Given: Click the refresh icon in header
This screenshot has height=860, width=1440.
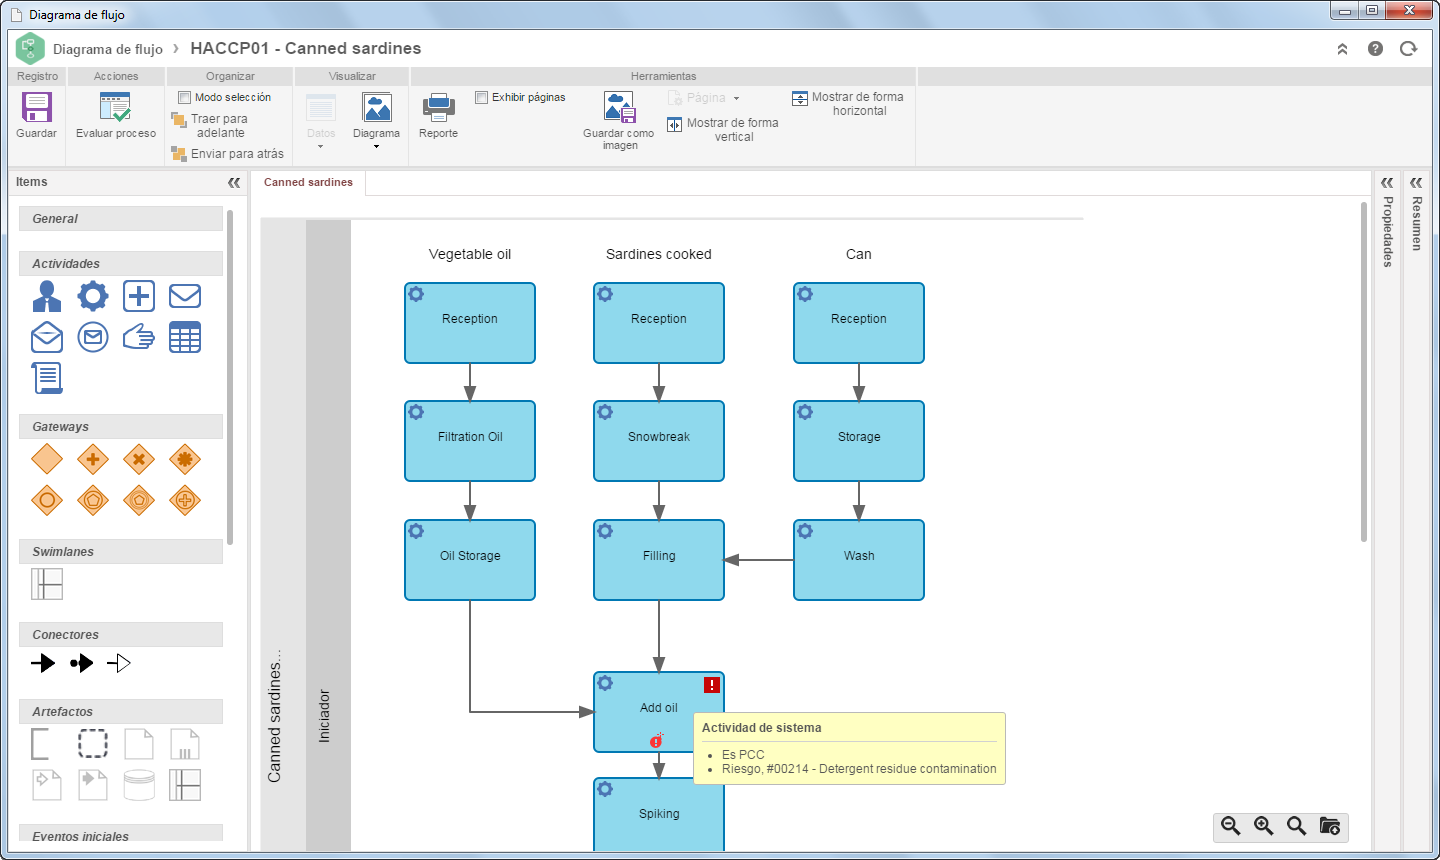Looking at the screenshot, I should pyautogui.click(x=1409, y=49).
